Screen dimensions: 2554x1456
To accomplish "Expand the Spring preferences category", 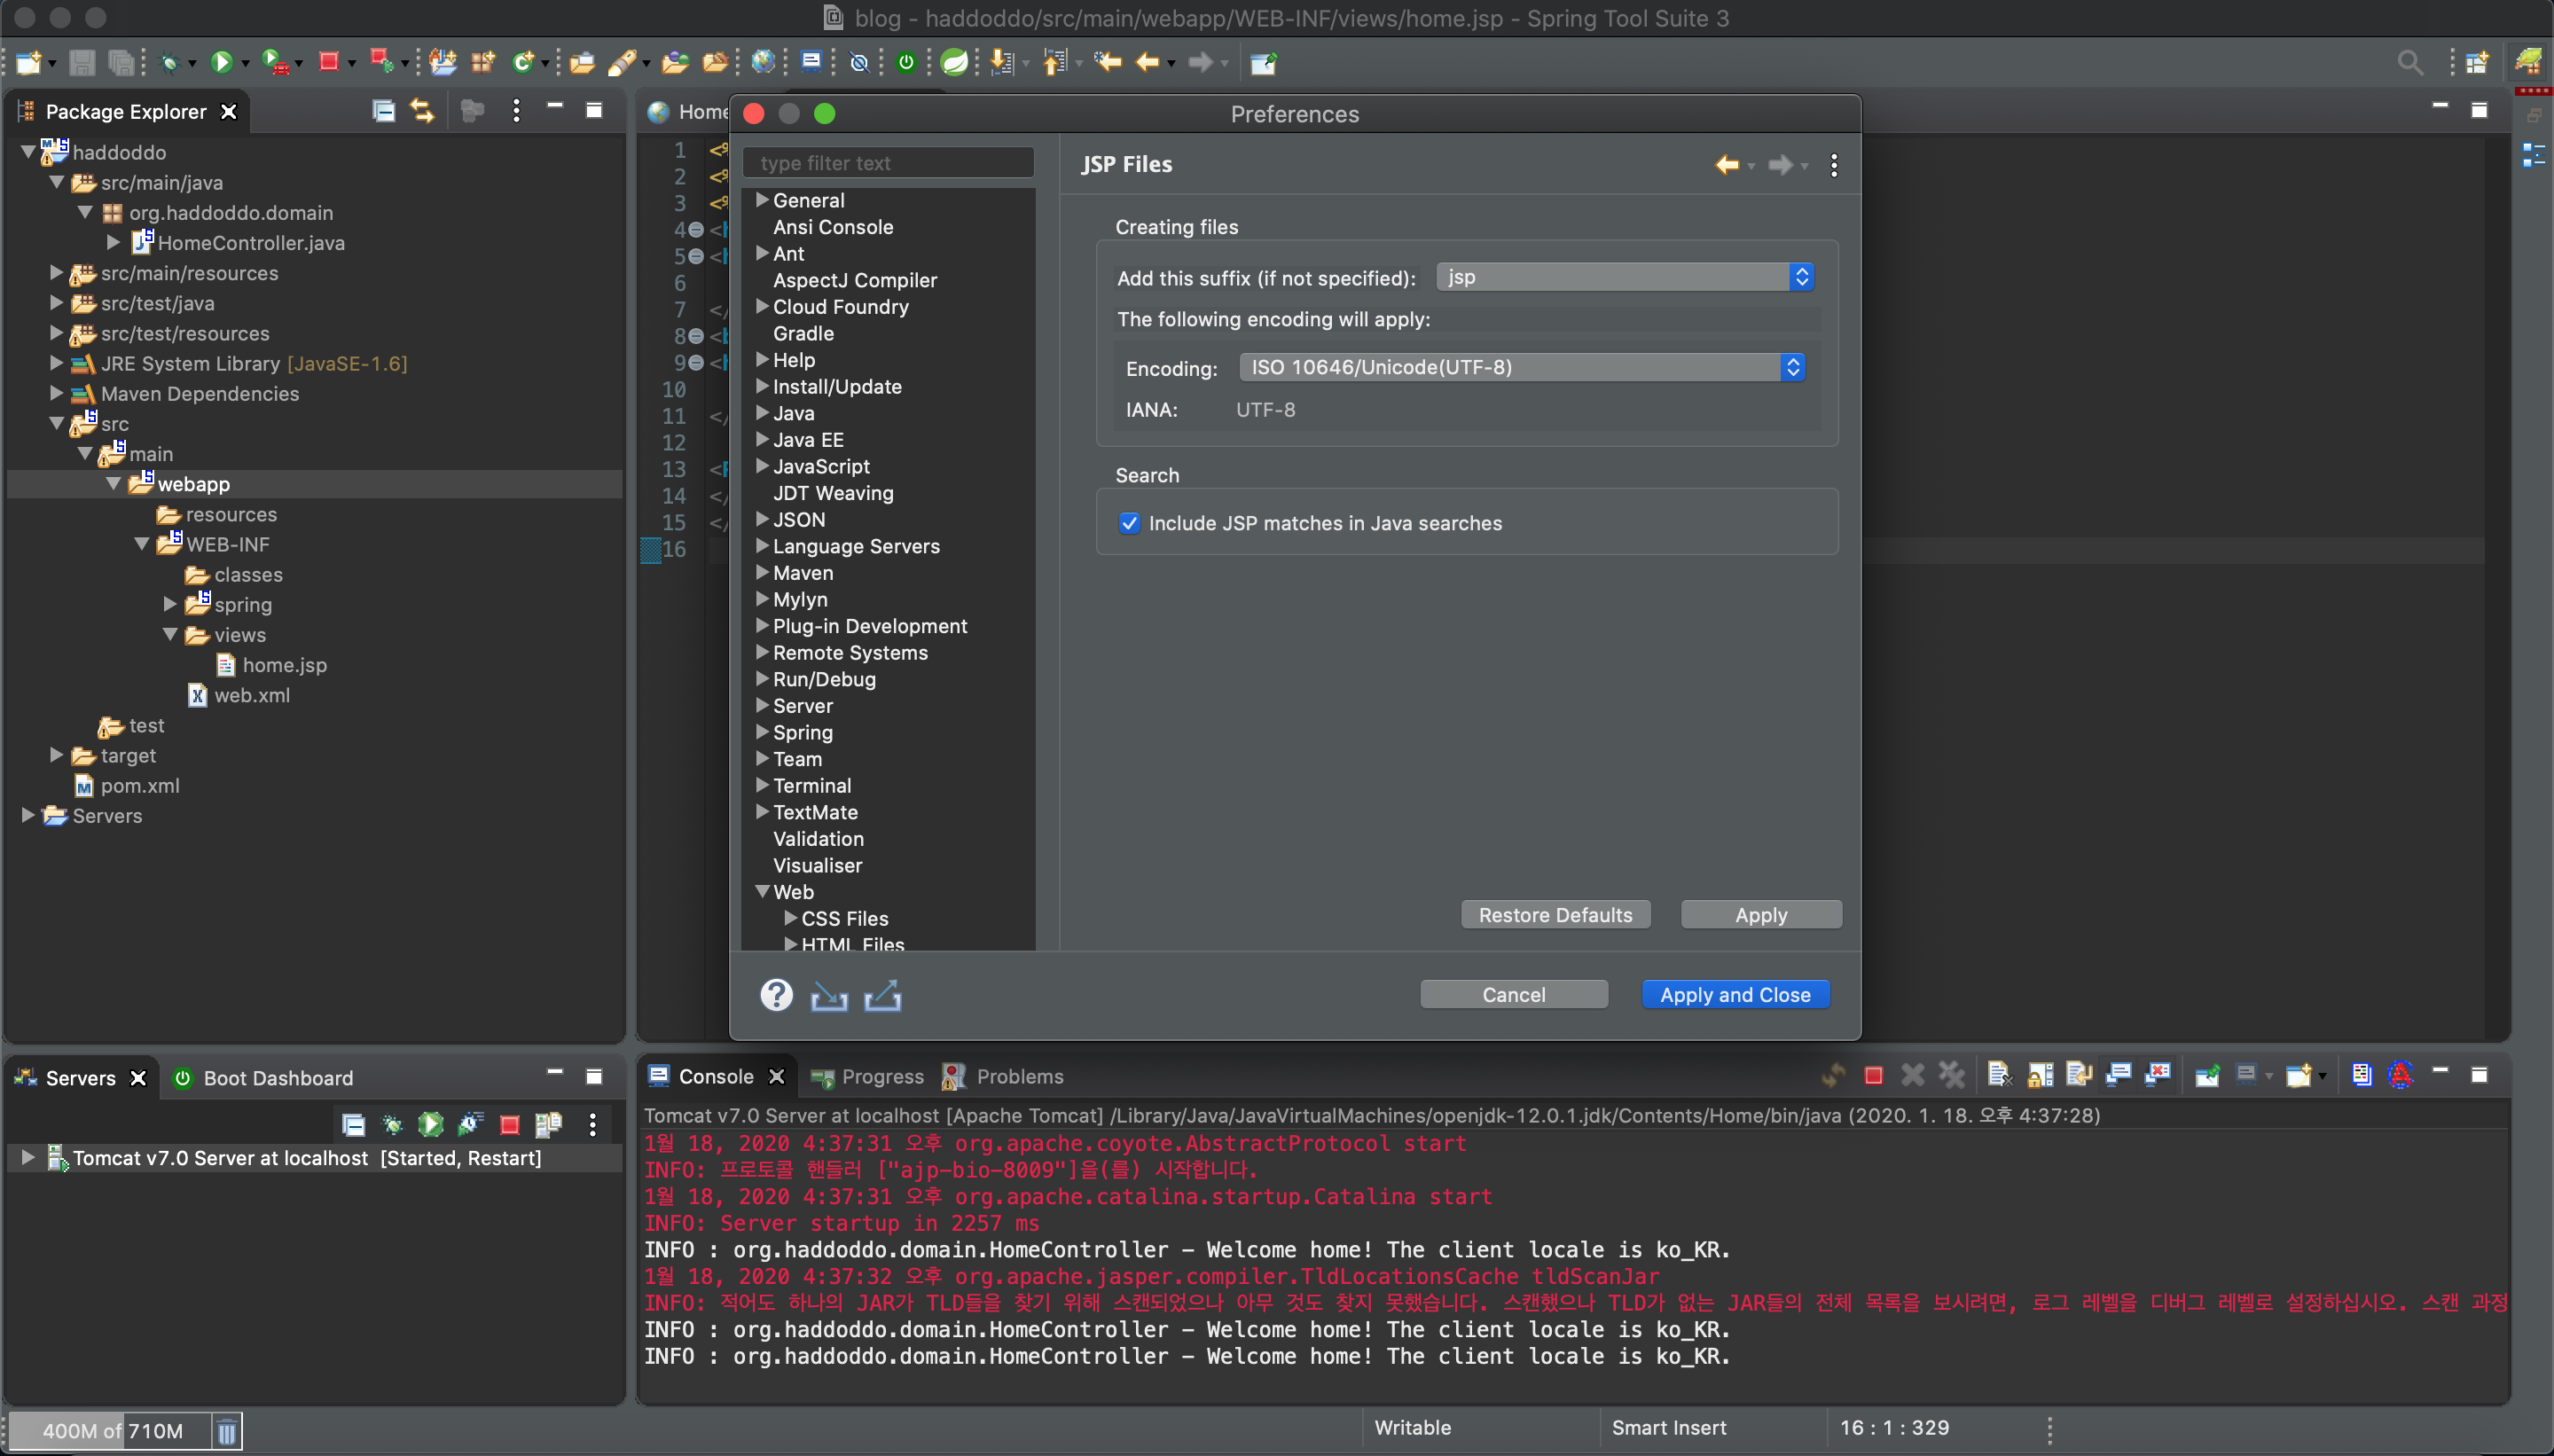I will 763,732.
